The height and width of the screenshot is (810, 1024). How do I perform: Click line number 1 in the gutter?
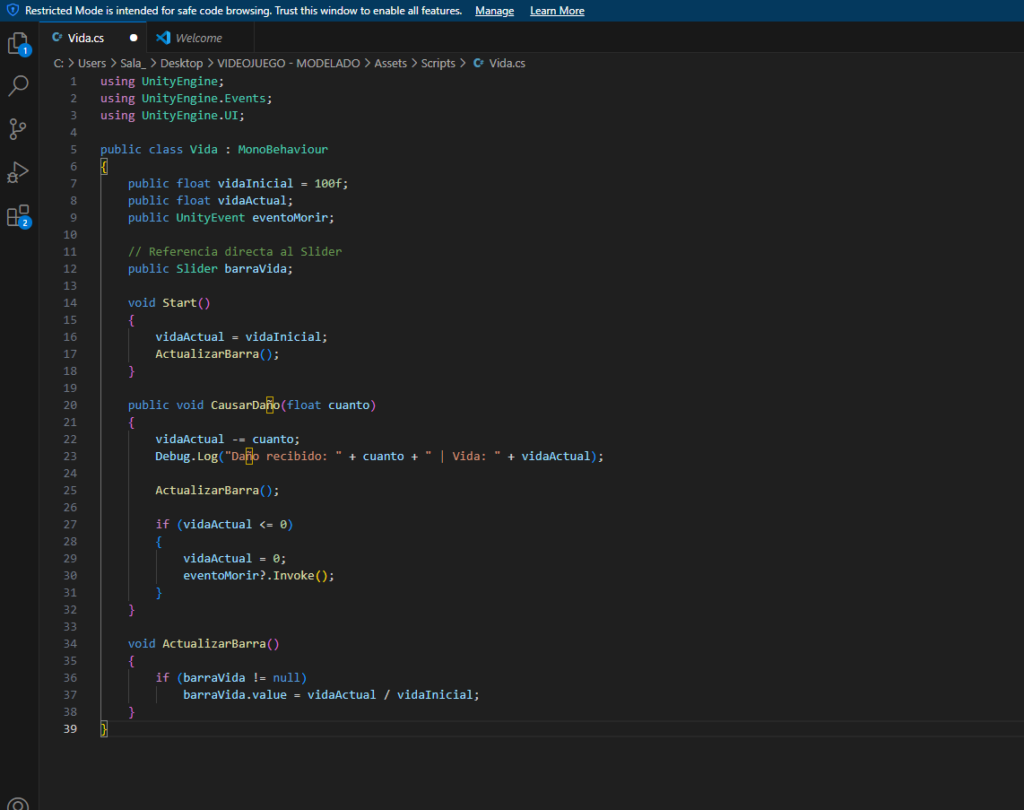[73, 82]
